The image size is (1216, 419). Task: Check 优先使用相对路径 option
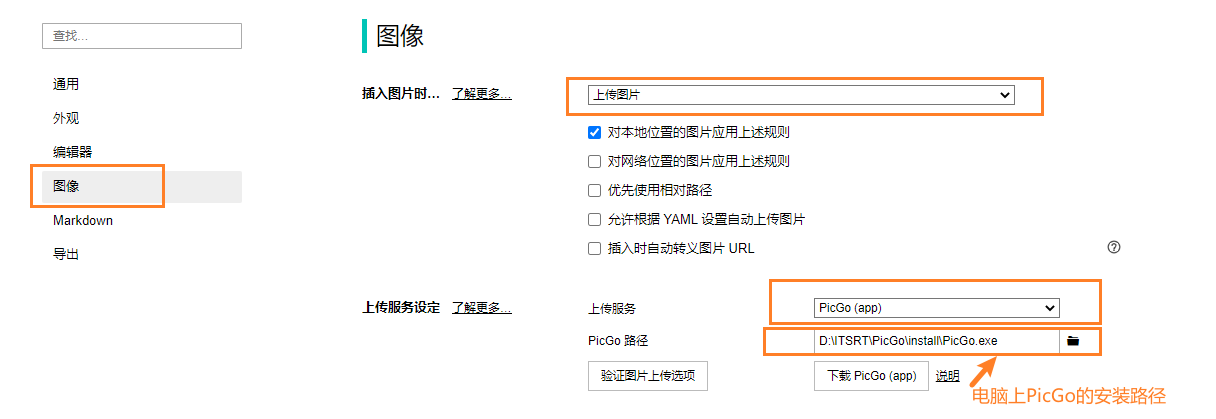pyautogui.click(x=595, y=190)
